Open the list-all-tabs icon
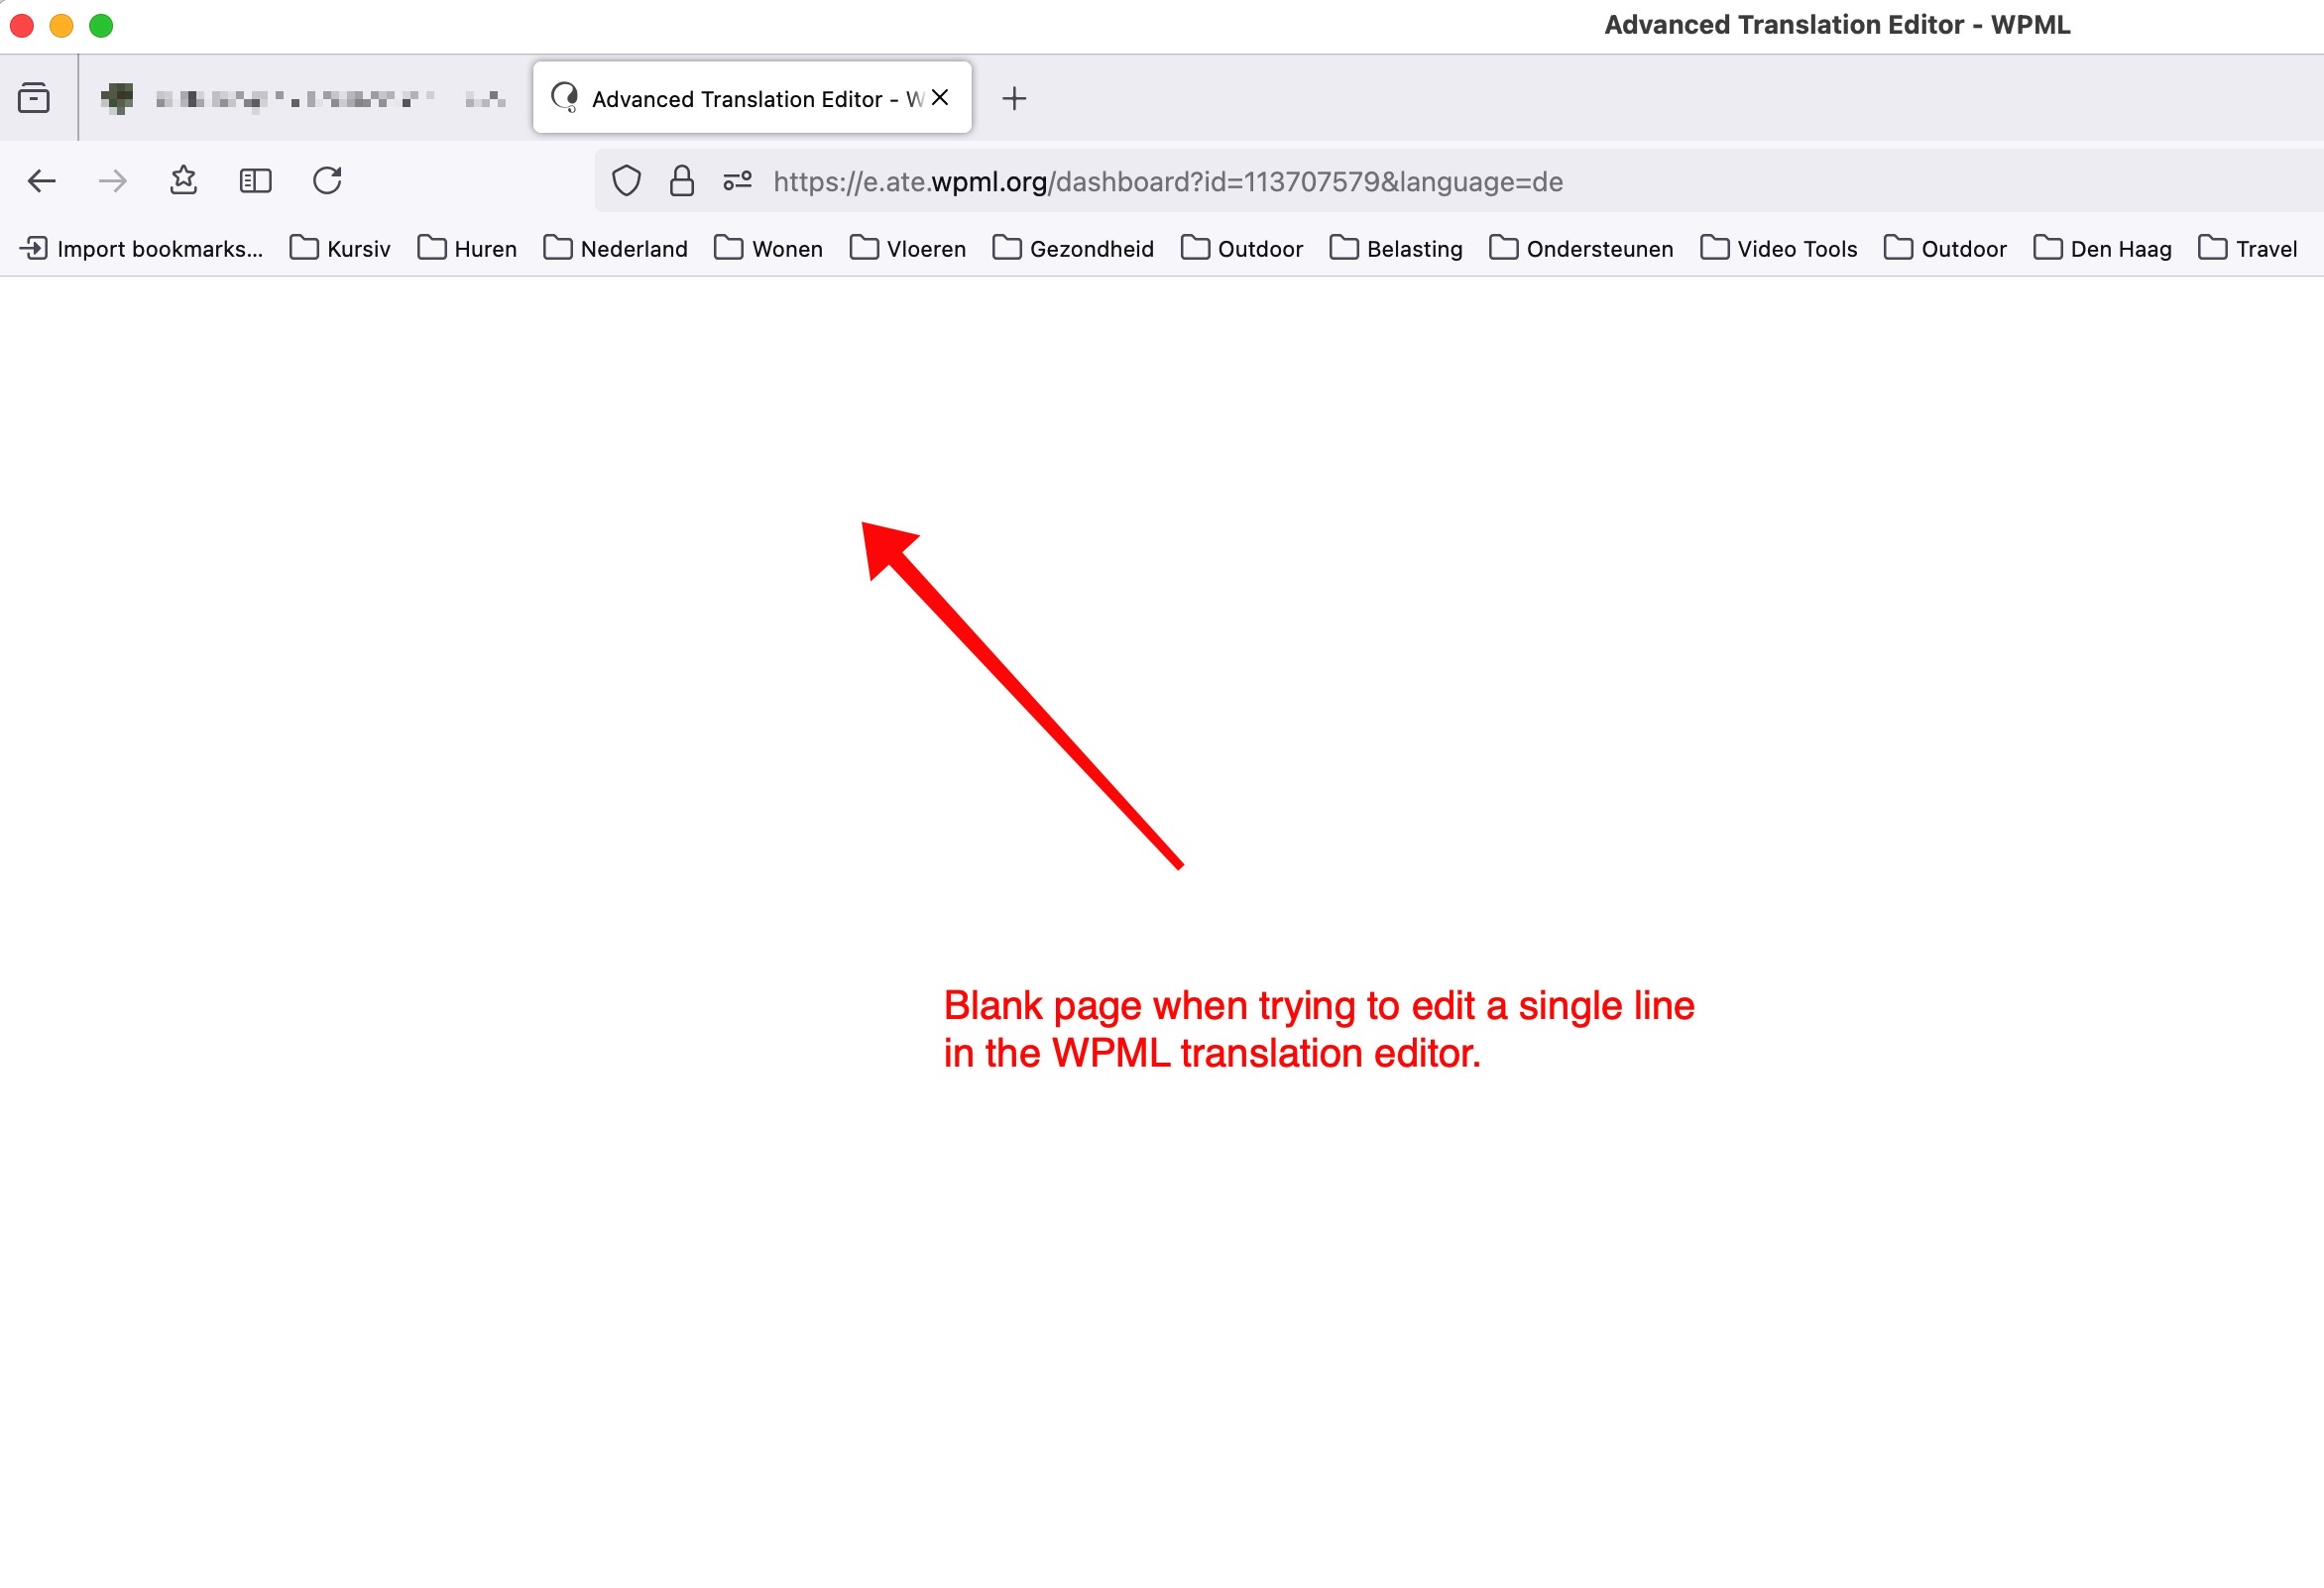The width and height of the screenshot is (2324, 1588). pos(34,98)
